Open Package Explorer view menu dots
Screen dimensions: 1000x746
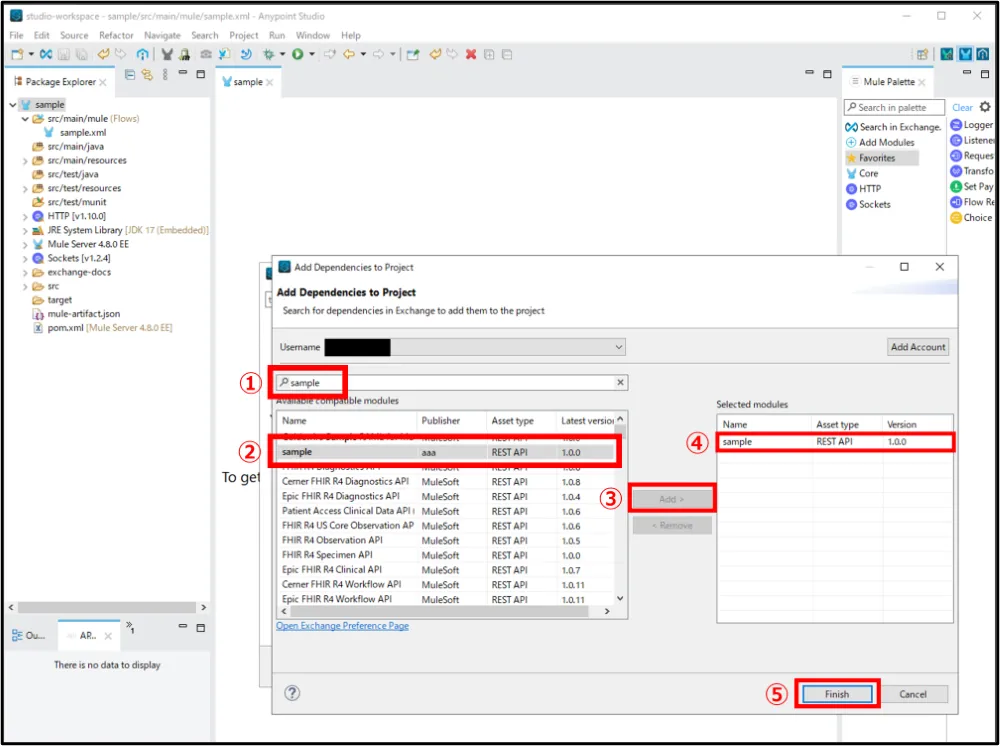point(165,75)
